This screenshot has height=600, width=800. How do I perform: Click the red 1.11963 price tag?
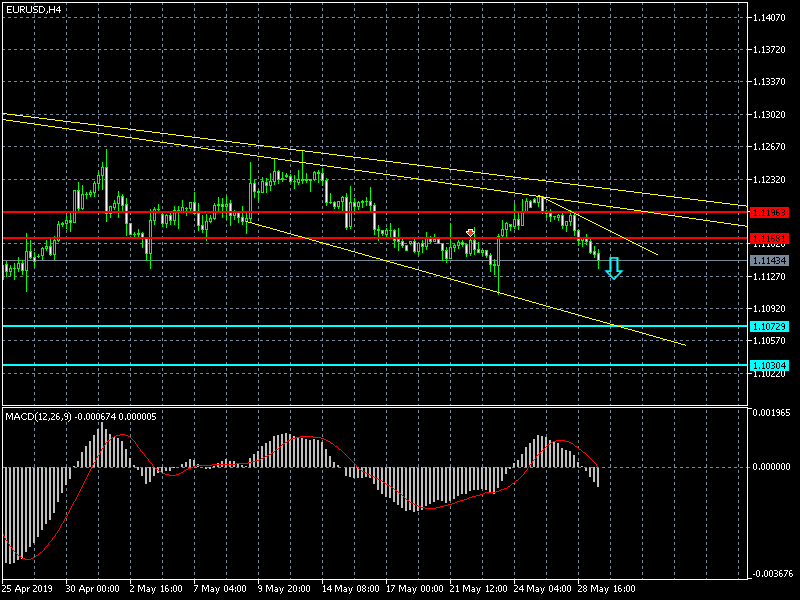pyautogui.click(x=769, y=212)
